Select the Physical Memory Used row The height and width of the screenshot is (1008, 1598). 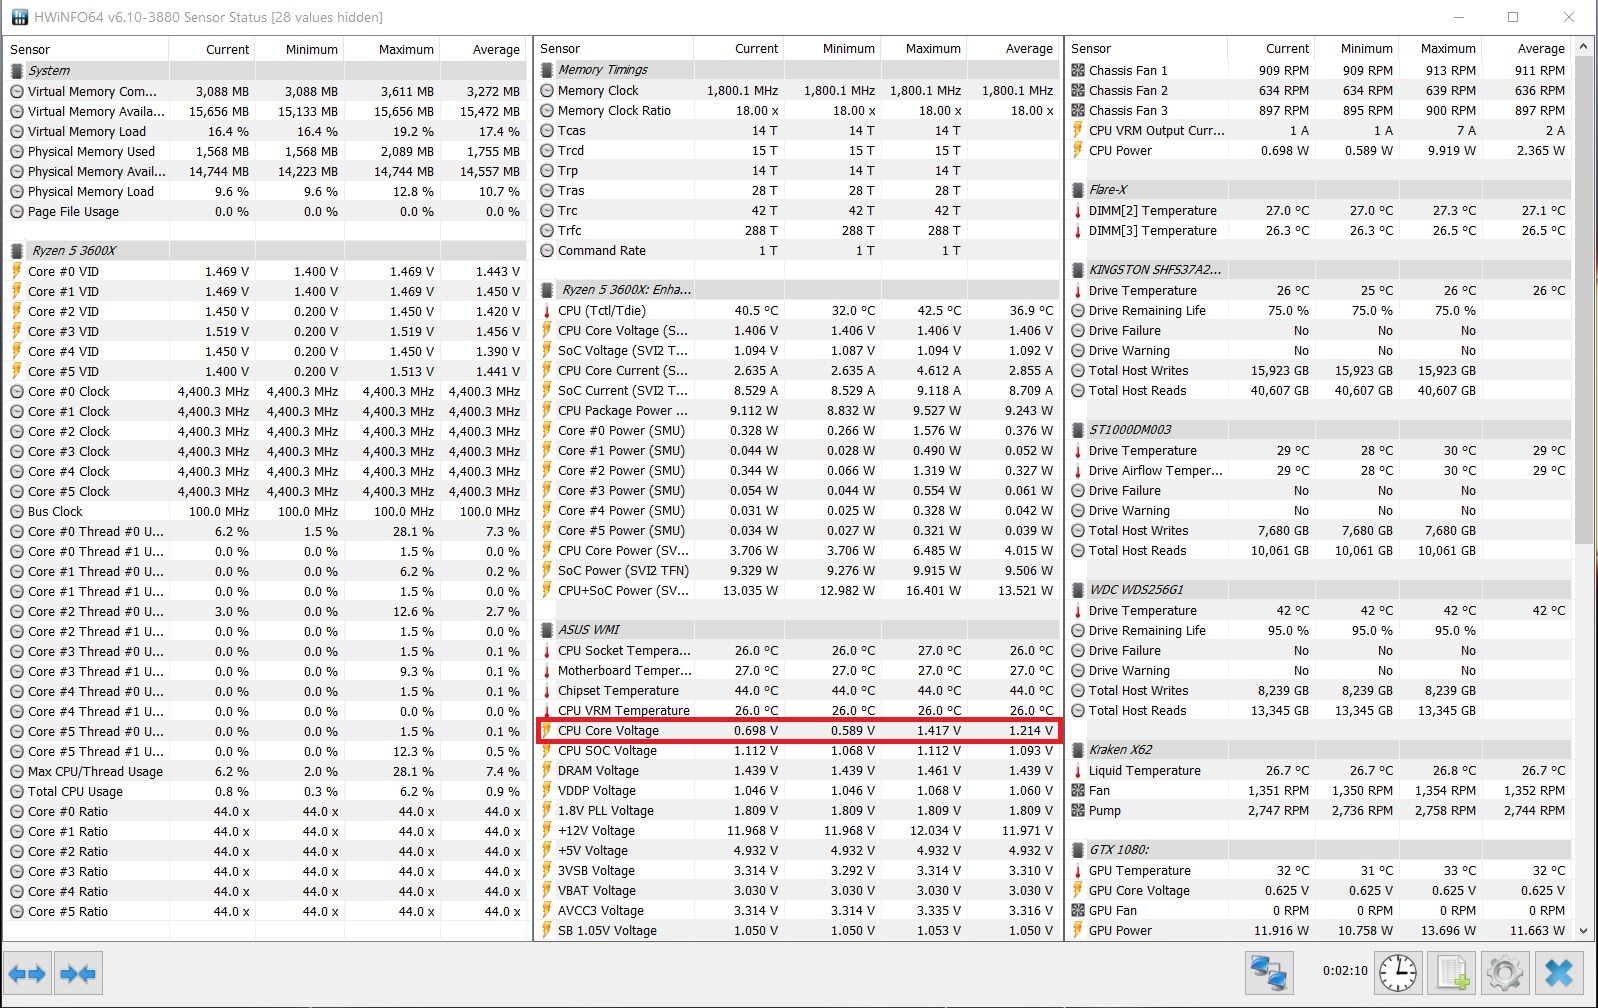(265, 152)
